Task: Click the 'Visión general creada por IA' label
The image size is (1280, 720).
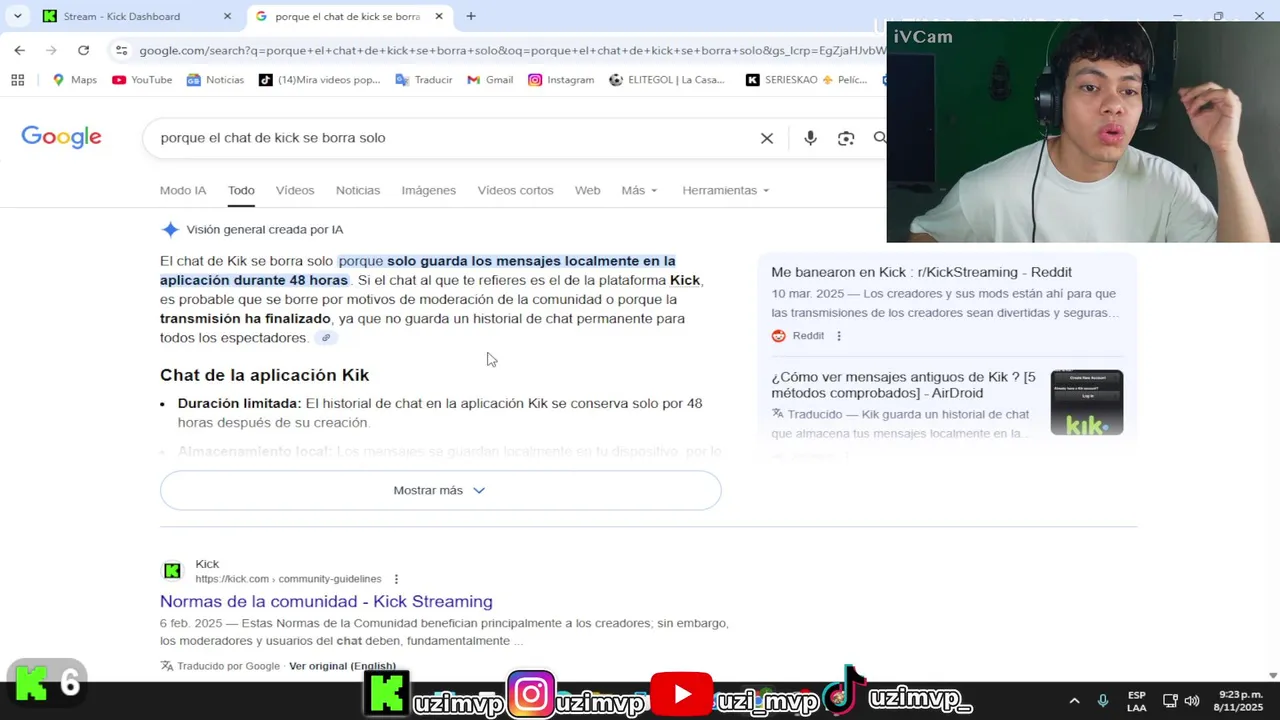Action: tap(264, 230)
